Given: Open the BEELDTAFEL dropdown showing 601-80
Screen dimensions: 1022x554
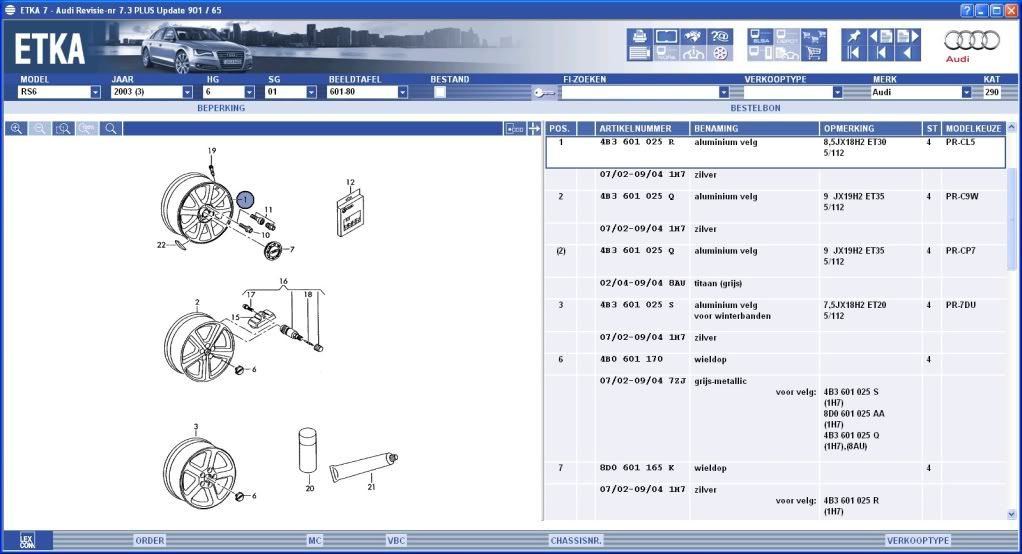Looking at the screenshot, I should click(402, 92).
